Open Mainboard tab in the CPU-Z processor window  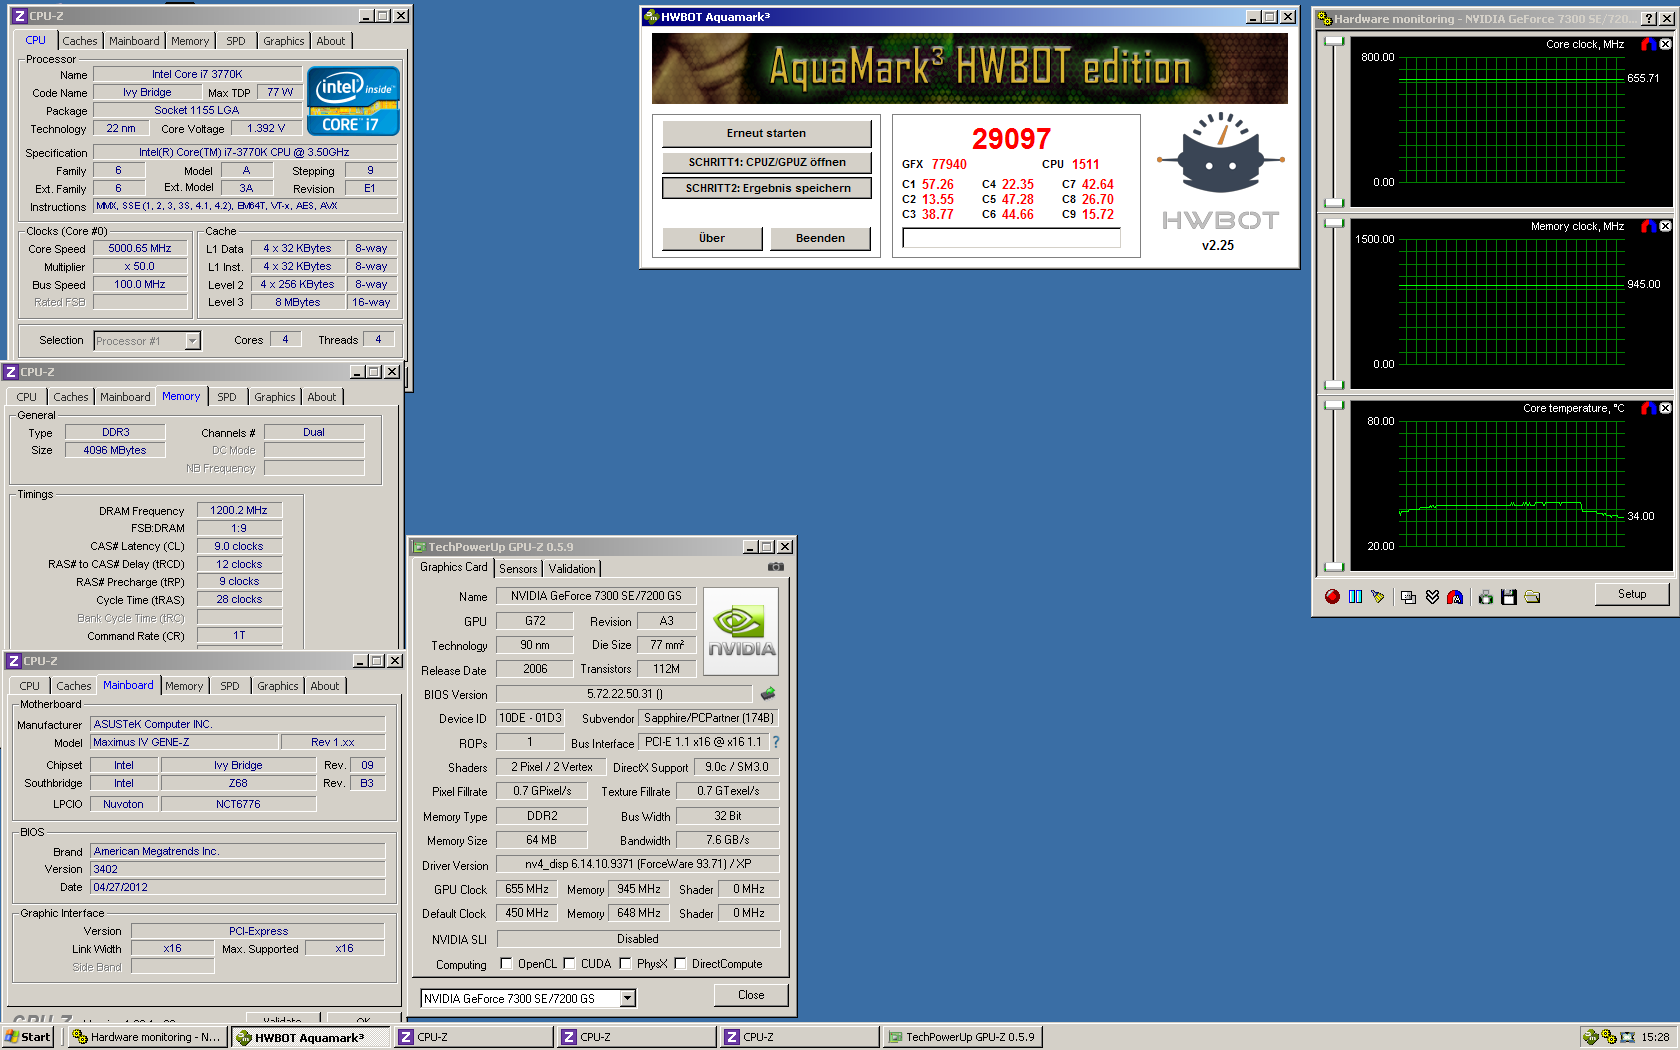tap(134, 41)
